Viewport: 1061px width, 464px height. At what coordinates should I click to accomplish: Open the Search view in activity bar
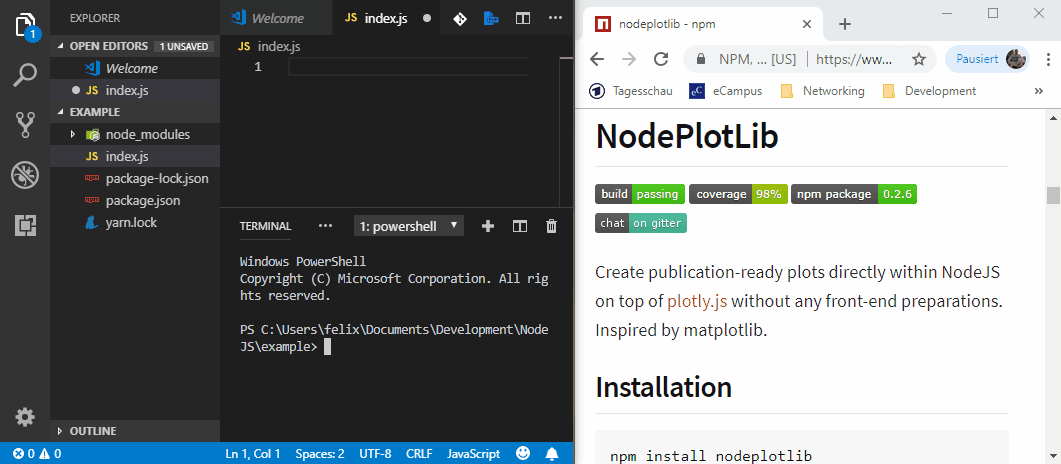pyautogui.click(x=25, y=76)
